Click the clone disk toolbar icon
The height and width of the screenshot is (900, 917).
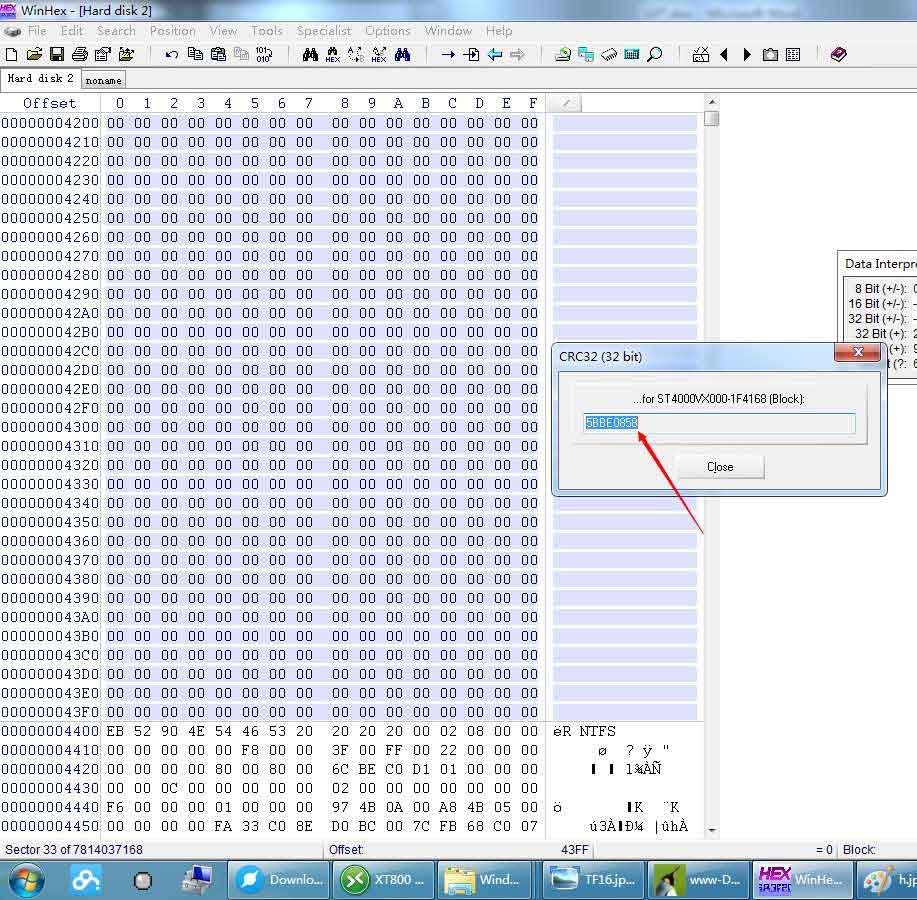click(x=585, y=54)
